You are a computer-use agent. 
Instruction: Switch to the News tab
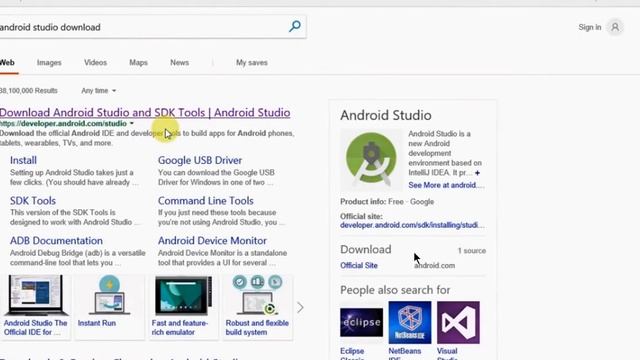click(x=179, y=62)
